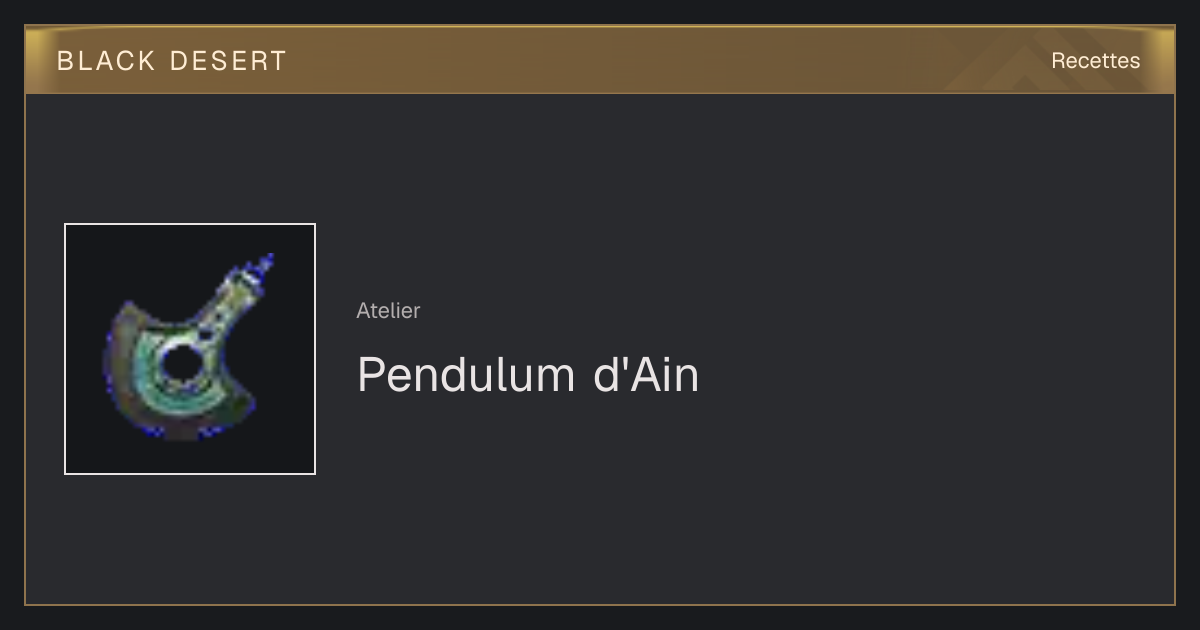Click the circular hole of the pendulum image
1200x630 pixels.
coord(183,364)
